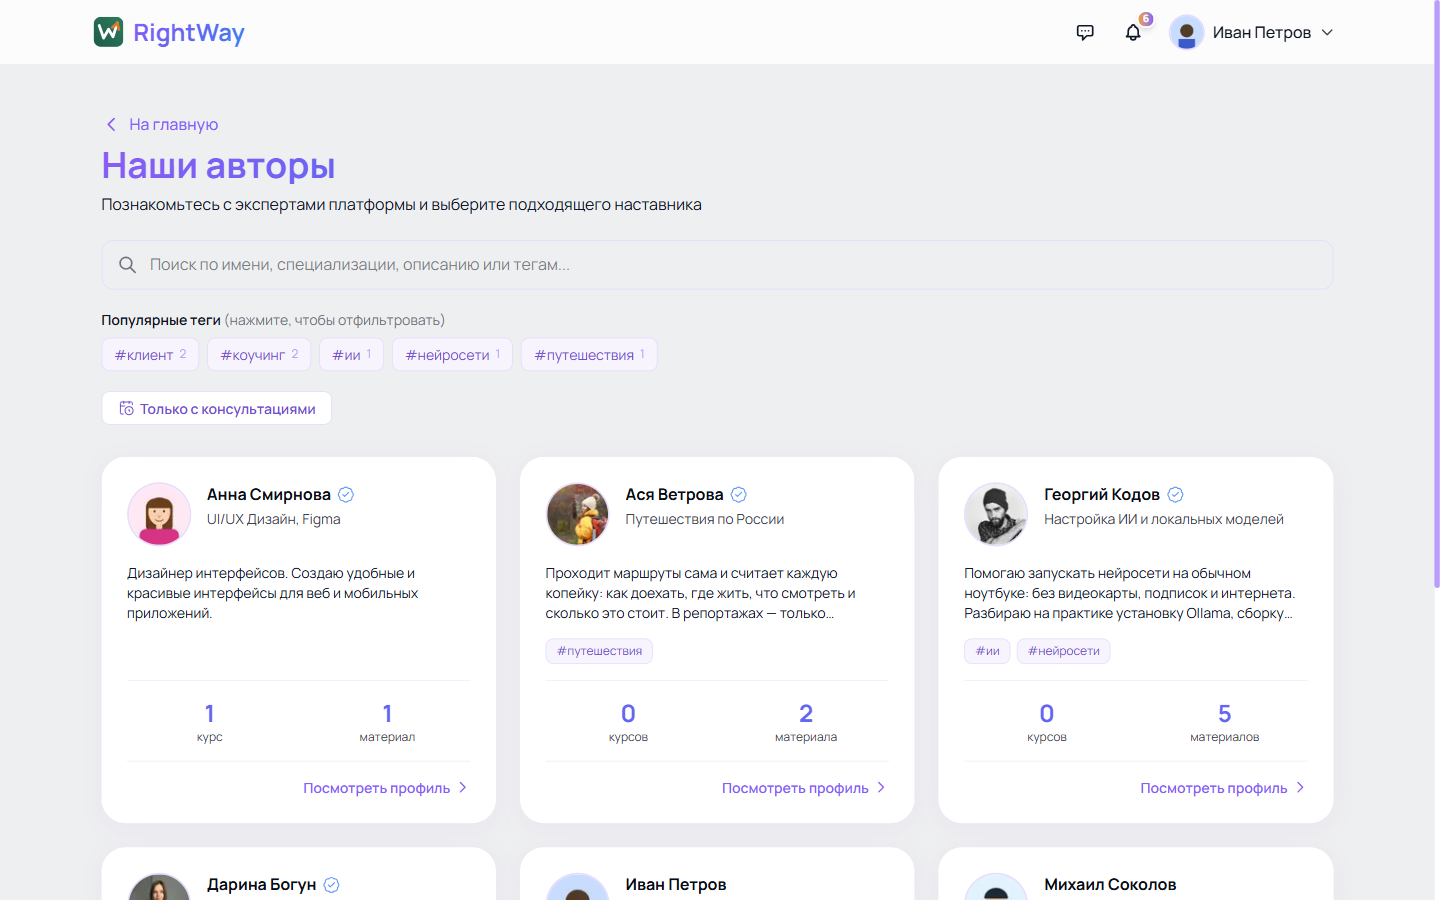Click the search magnifier icon
This screenshot has width=1440, height=900.
127,265
